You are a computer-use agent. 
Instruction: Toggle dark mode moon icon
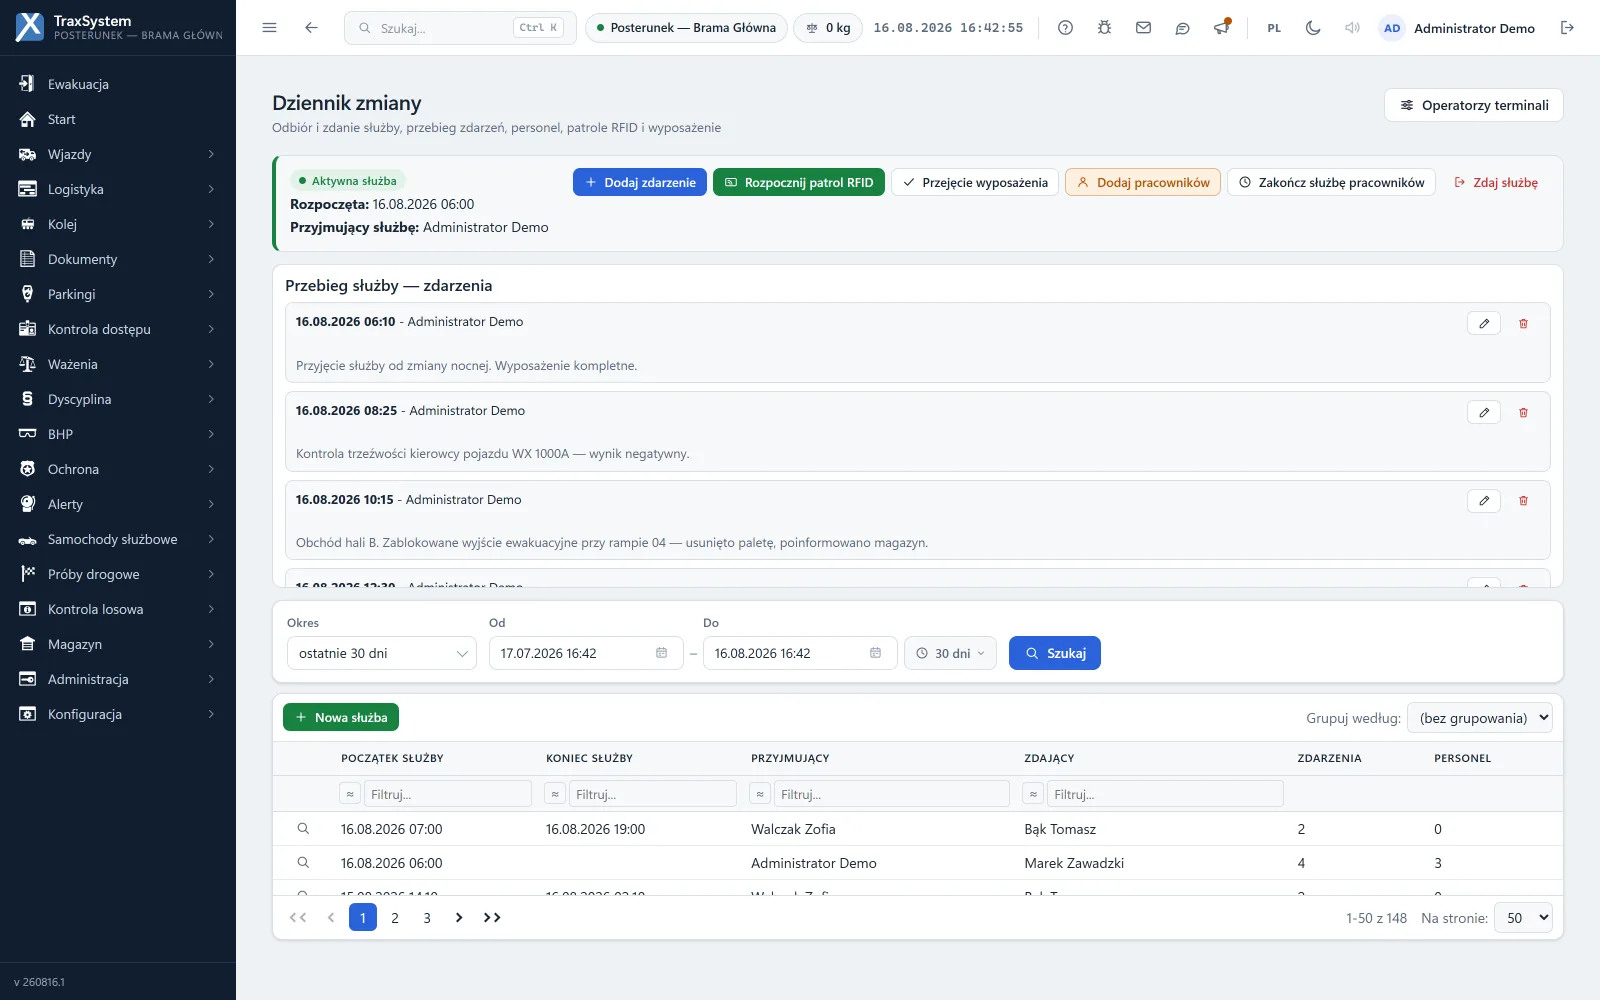pos(1313,28)
